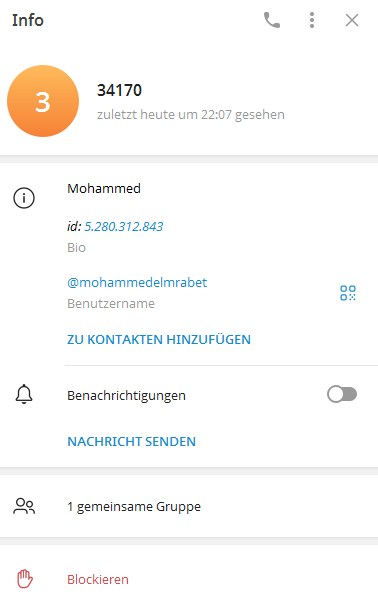Viewport: 378px width, 605px height.
Task: Copy the id 5.280.312.843 link
Action: 124,226
